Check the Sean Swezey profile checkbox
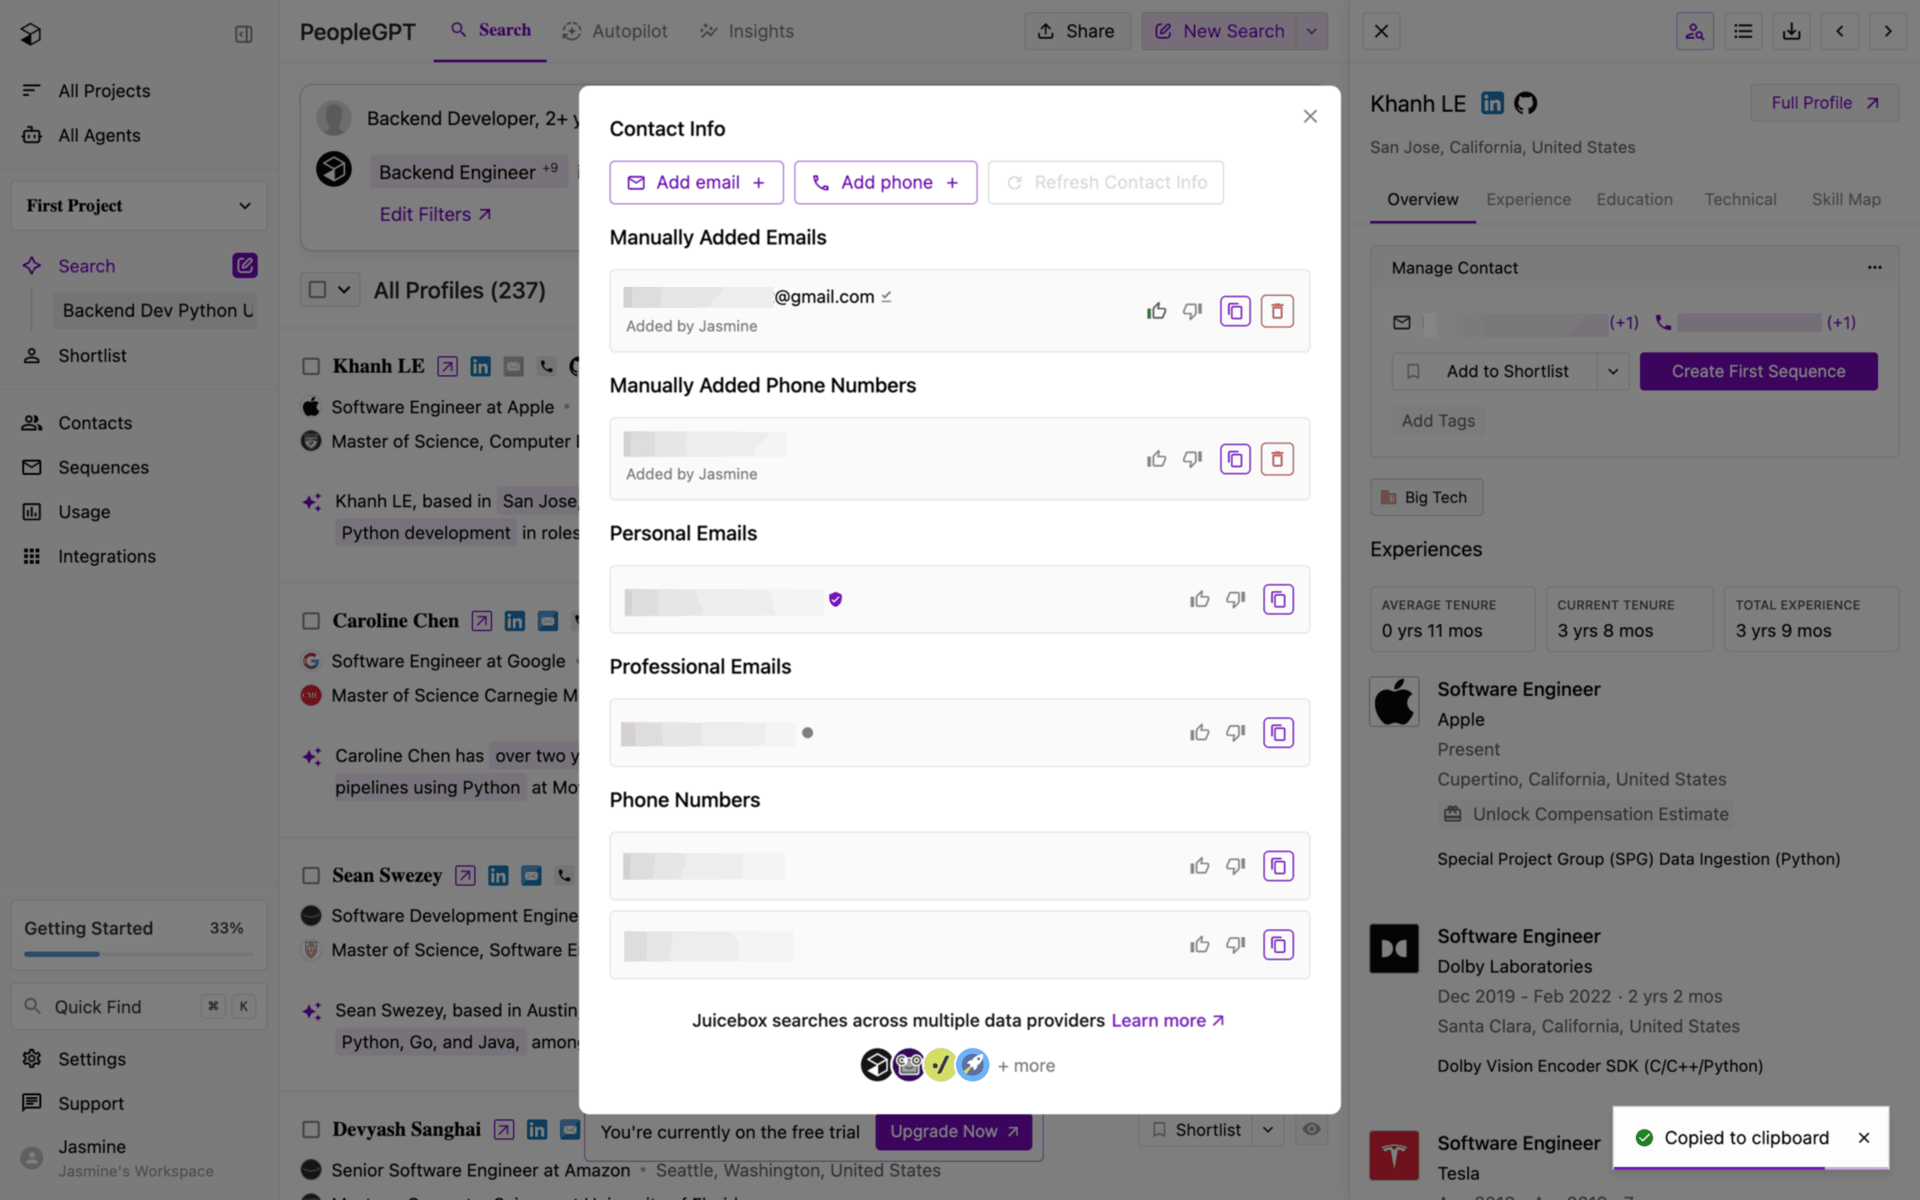1920x1200 pixels. [311, 876]
